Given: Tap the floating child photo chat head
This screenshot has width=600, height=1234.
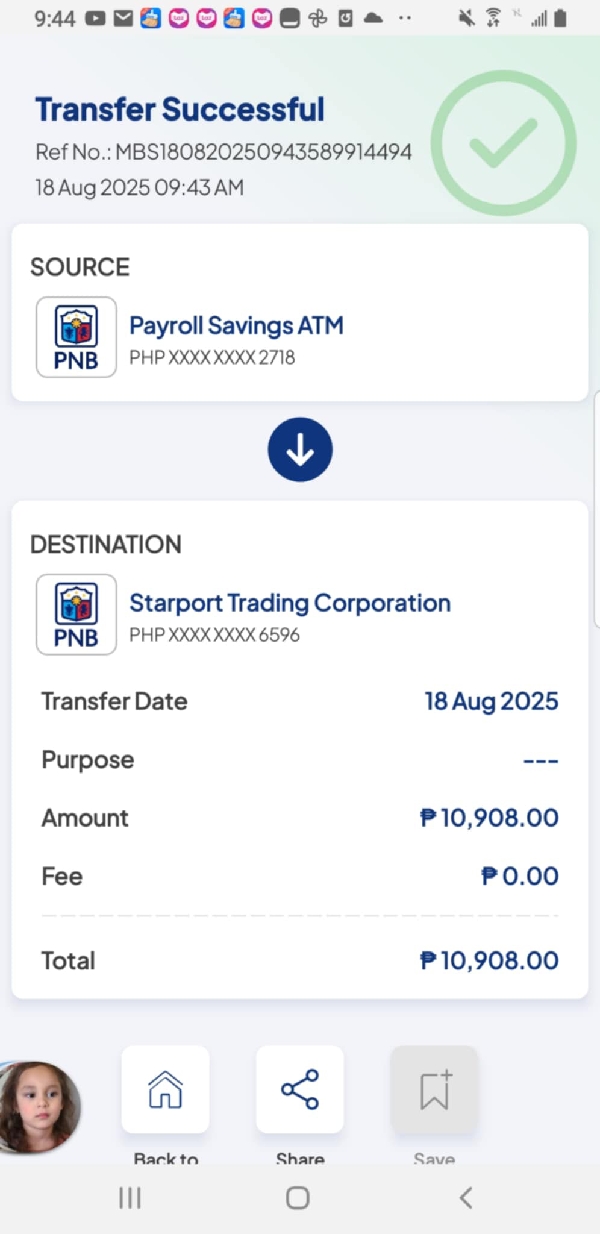Looking at the screenshot, I should click(38, 1107).
